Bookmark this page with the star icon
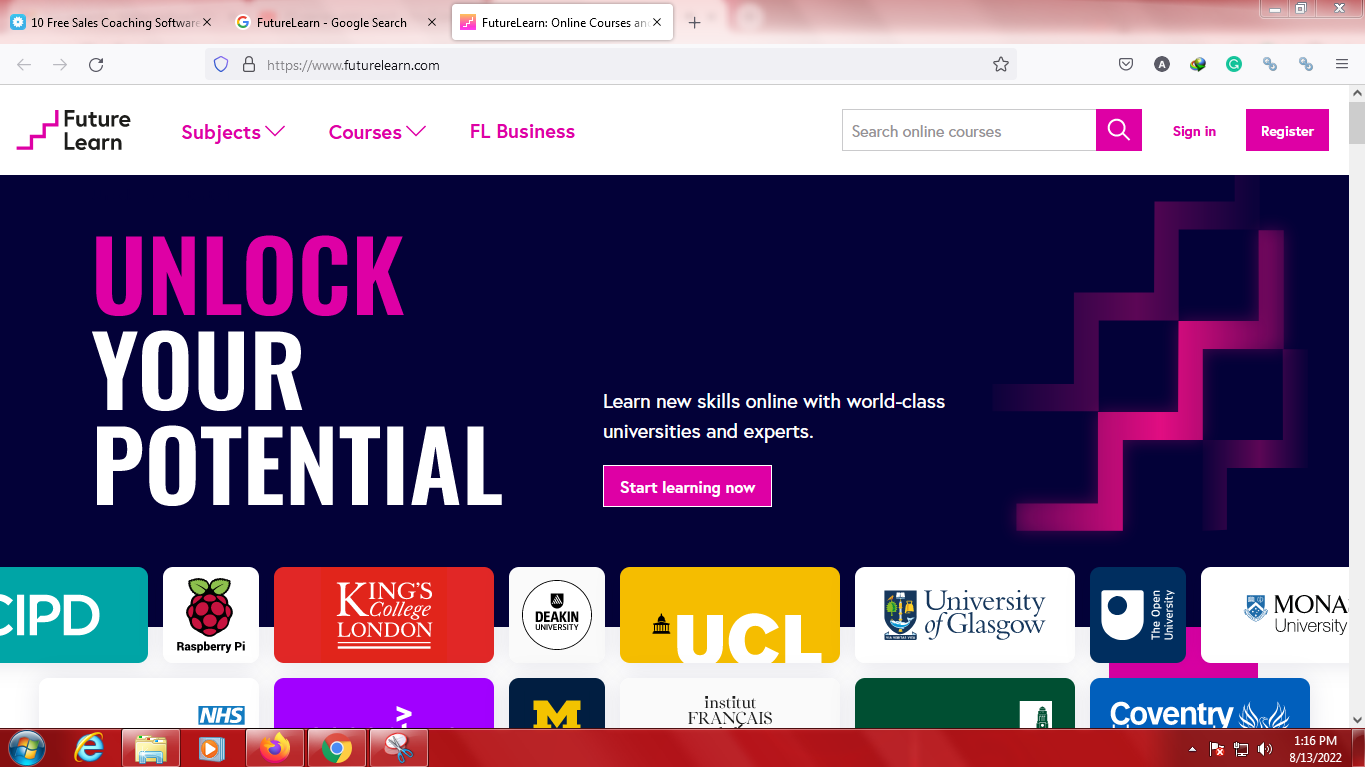This screenshot has height=767, width=1365. click(1001, 64)
